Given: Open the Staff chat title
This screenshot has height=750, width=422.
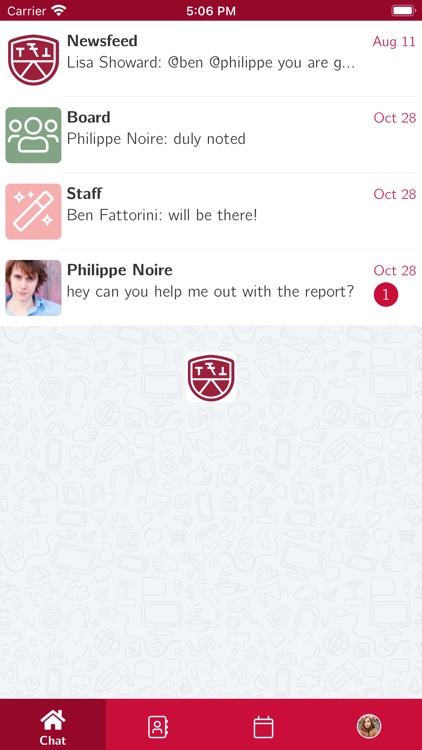Looking at the screenshot, I should click(x=84, y=194).
